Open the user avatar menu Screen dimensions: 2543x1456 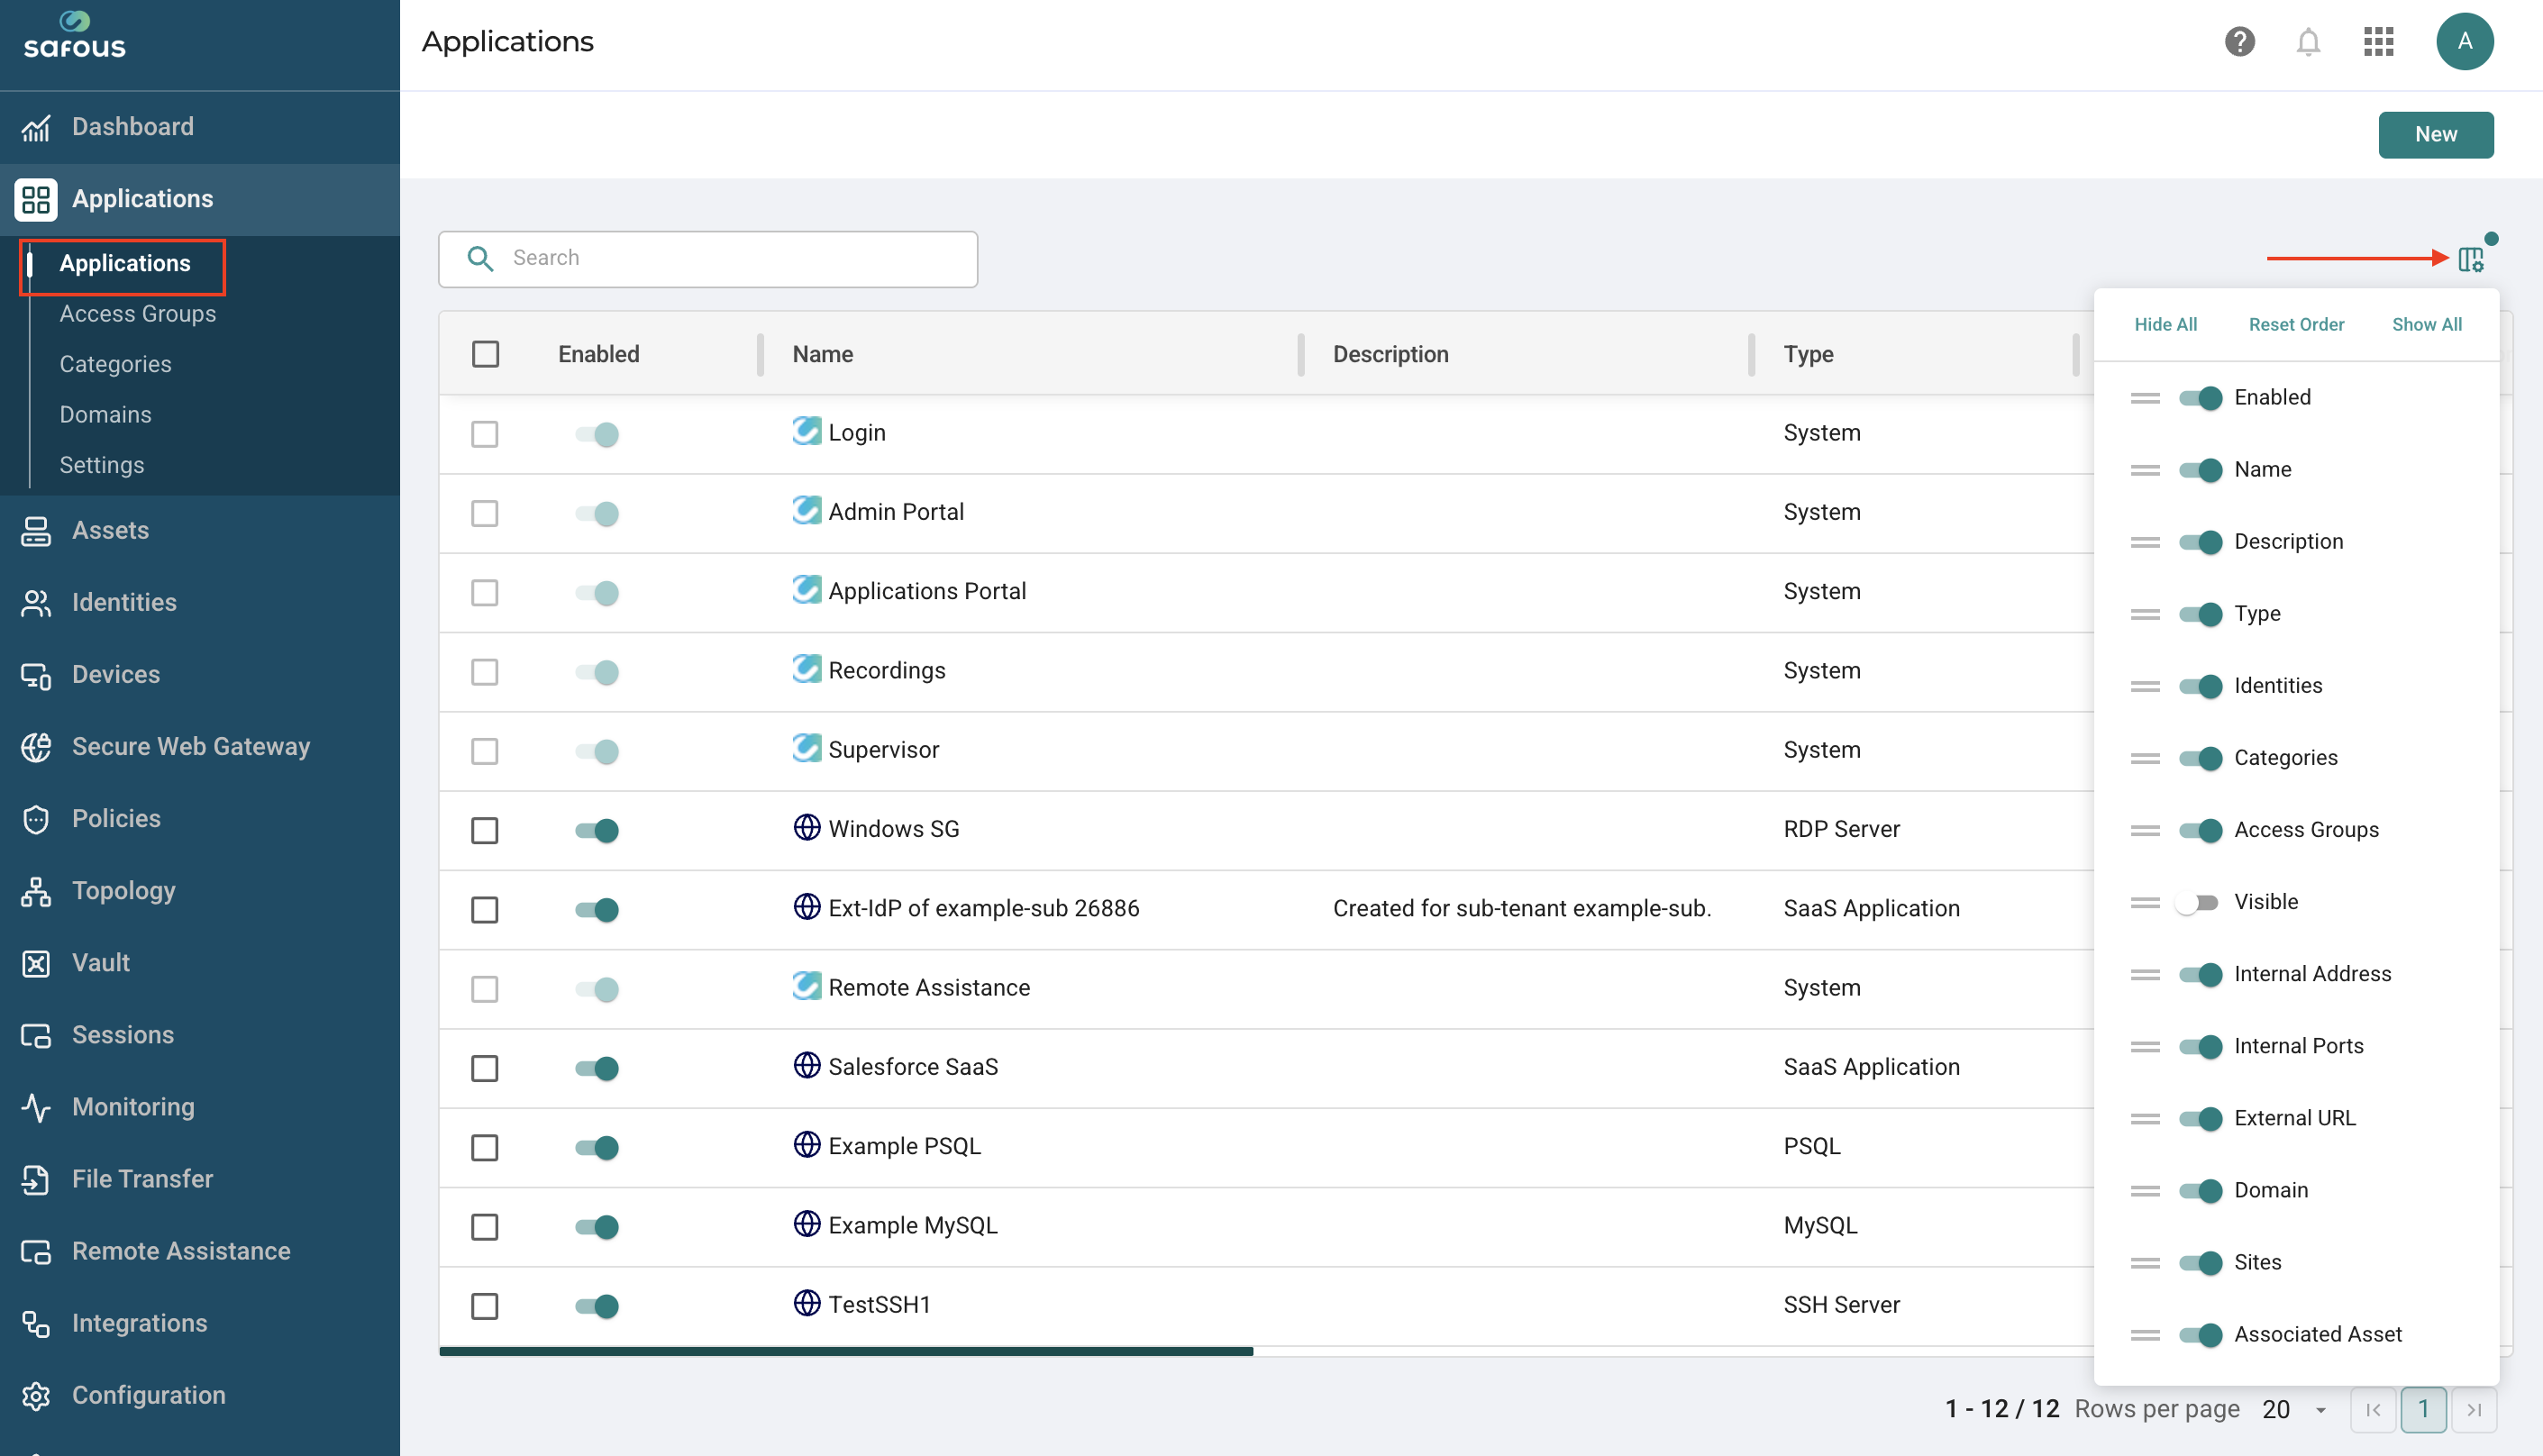click(2464, 42)
